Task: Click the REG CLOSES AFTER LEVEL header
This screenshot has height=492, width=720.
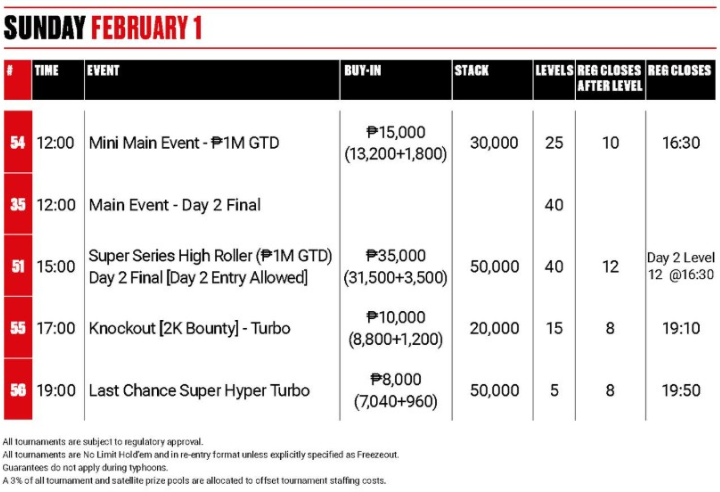Action: (609, 78)
